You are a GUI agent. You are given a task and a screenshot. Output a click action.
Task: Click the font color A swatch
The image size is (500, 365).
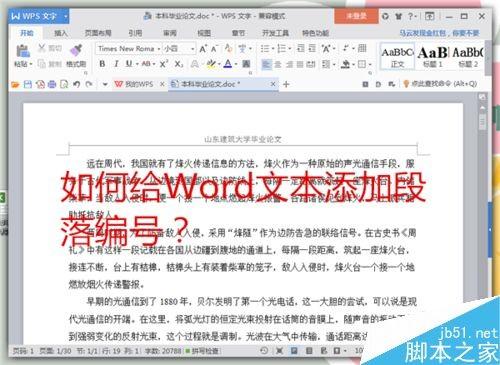(228, 64)
